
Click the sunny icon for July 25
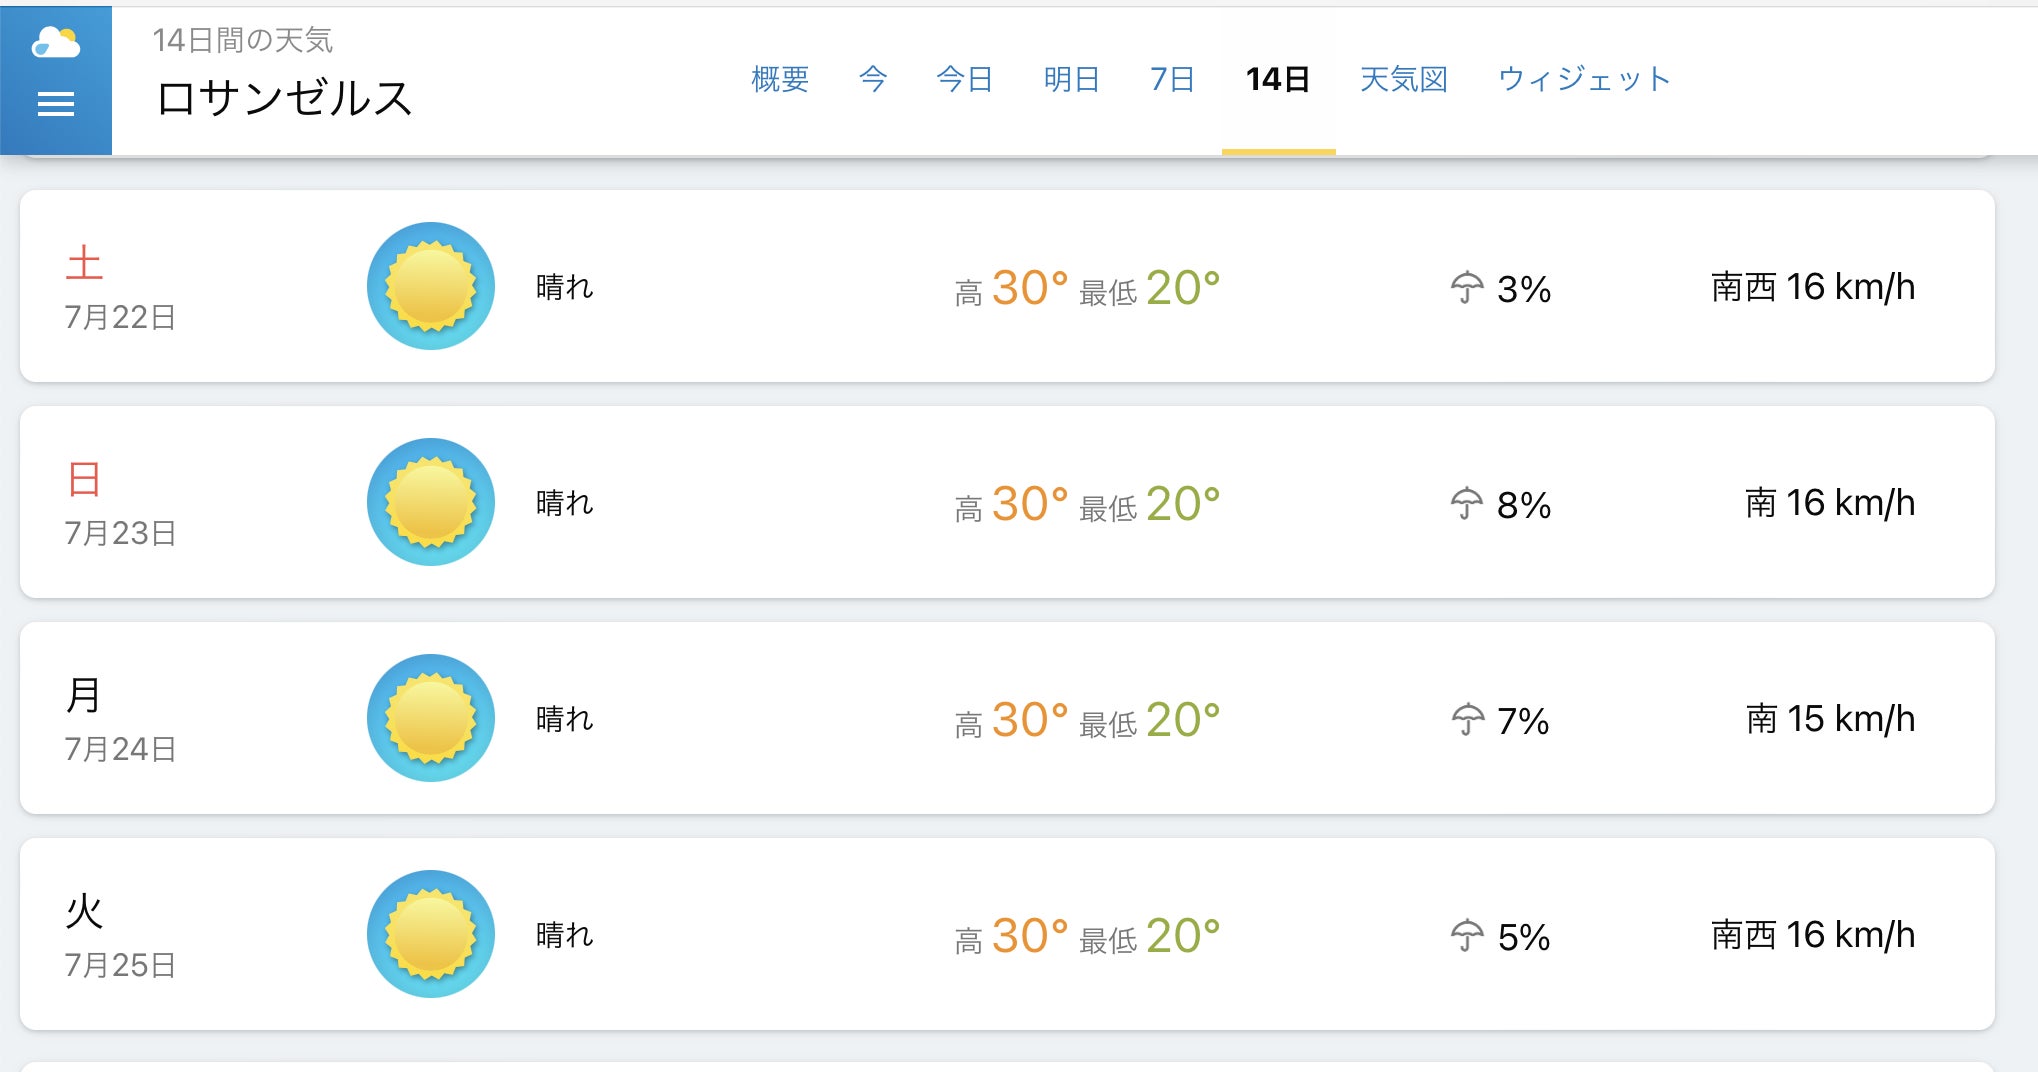click(431, 934)
